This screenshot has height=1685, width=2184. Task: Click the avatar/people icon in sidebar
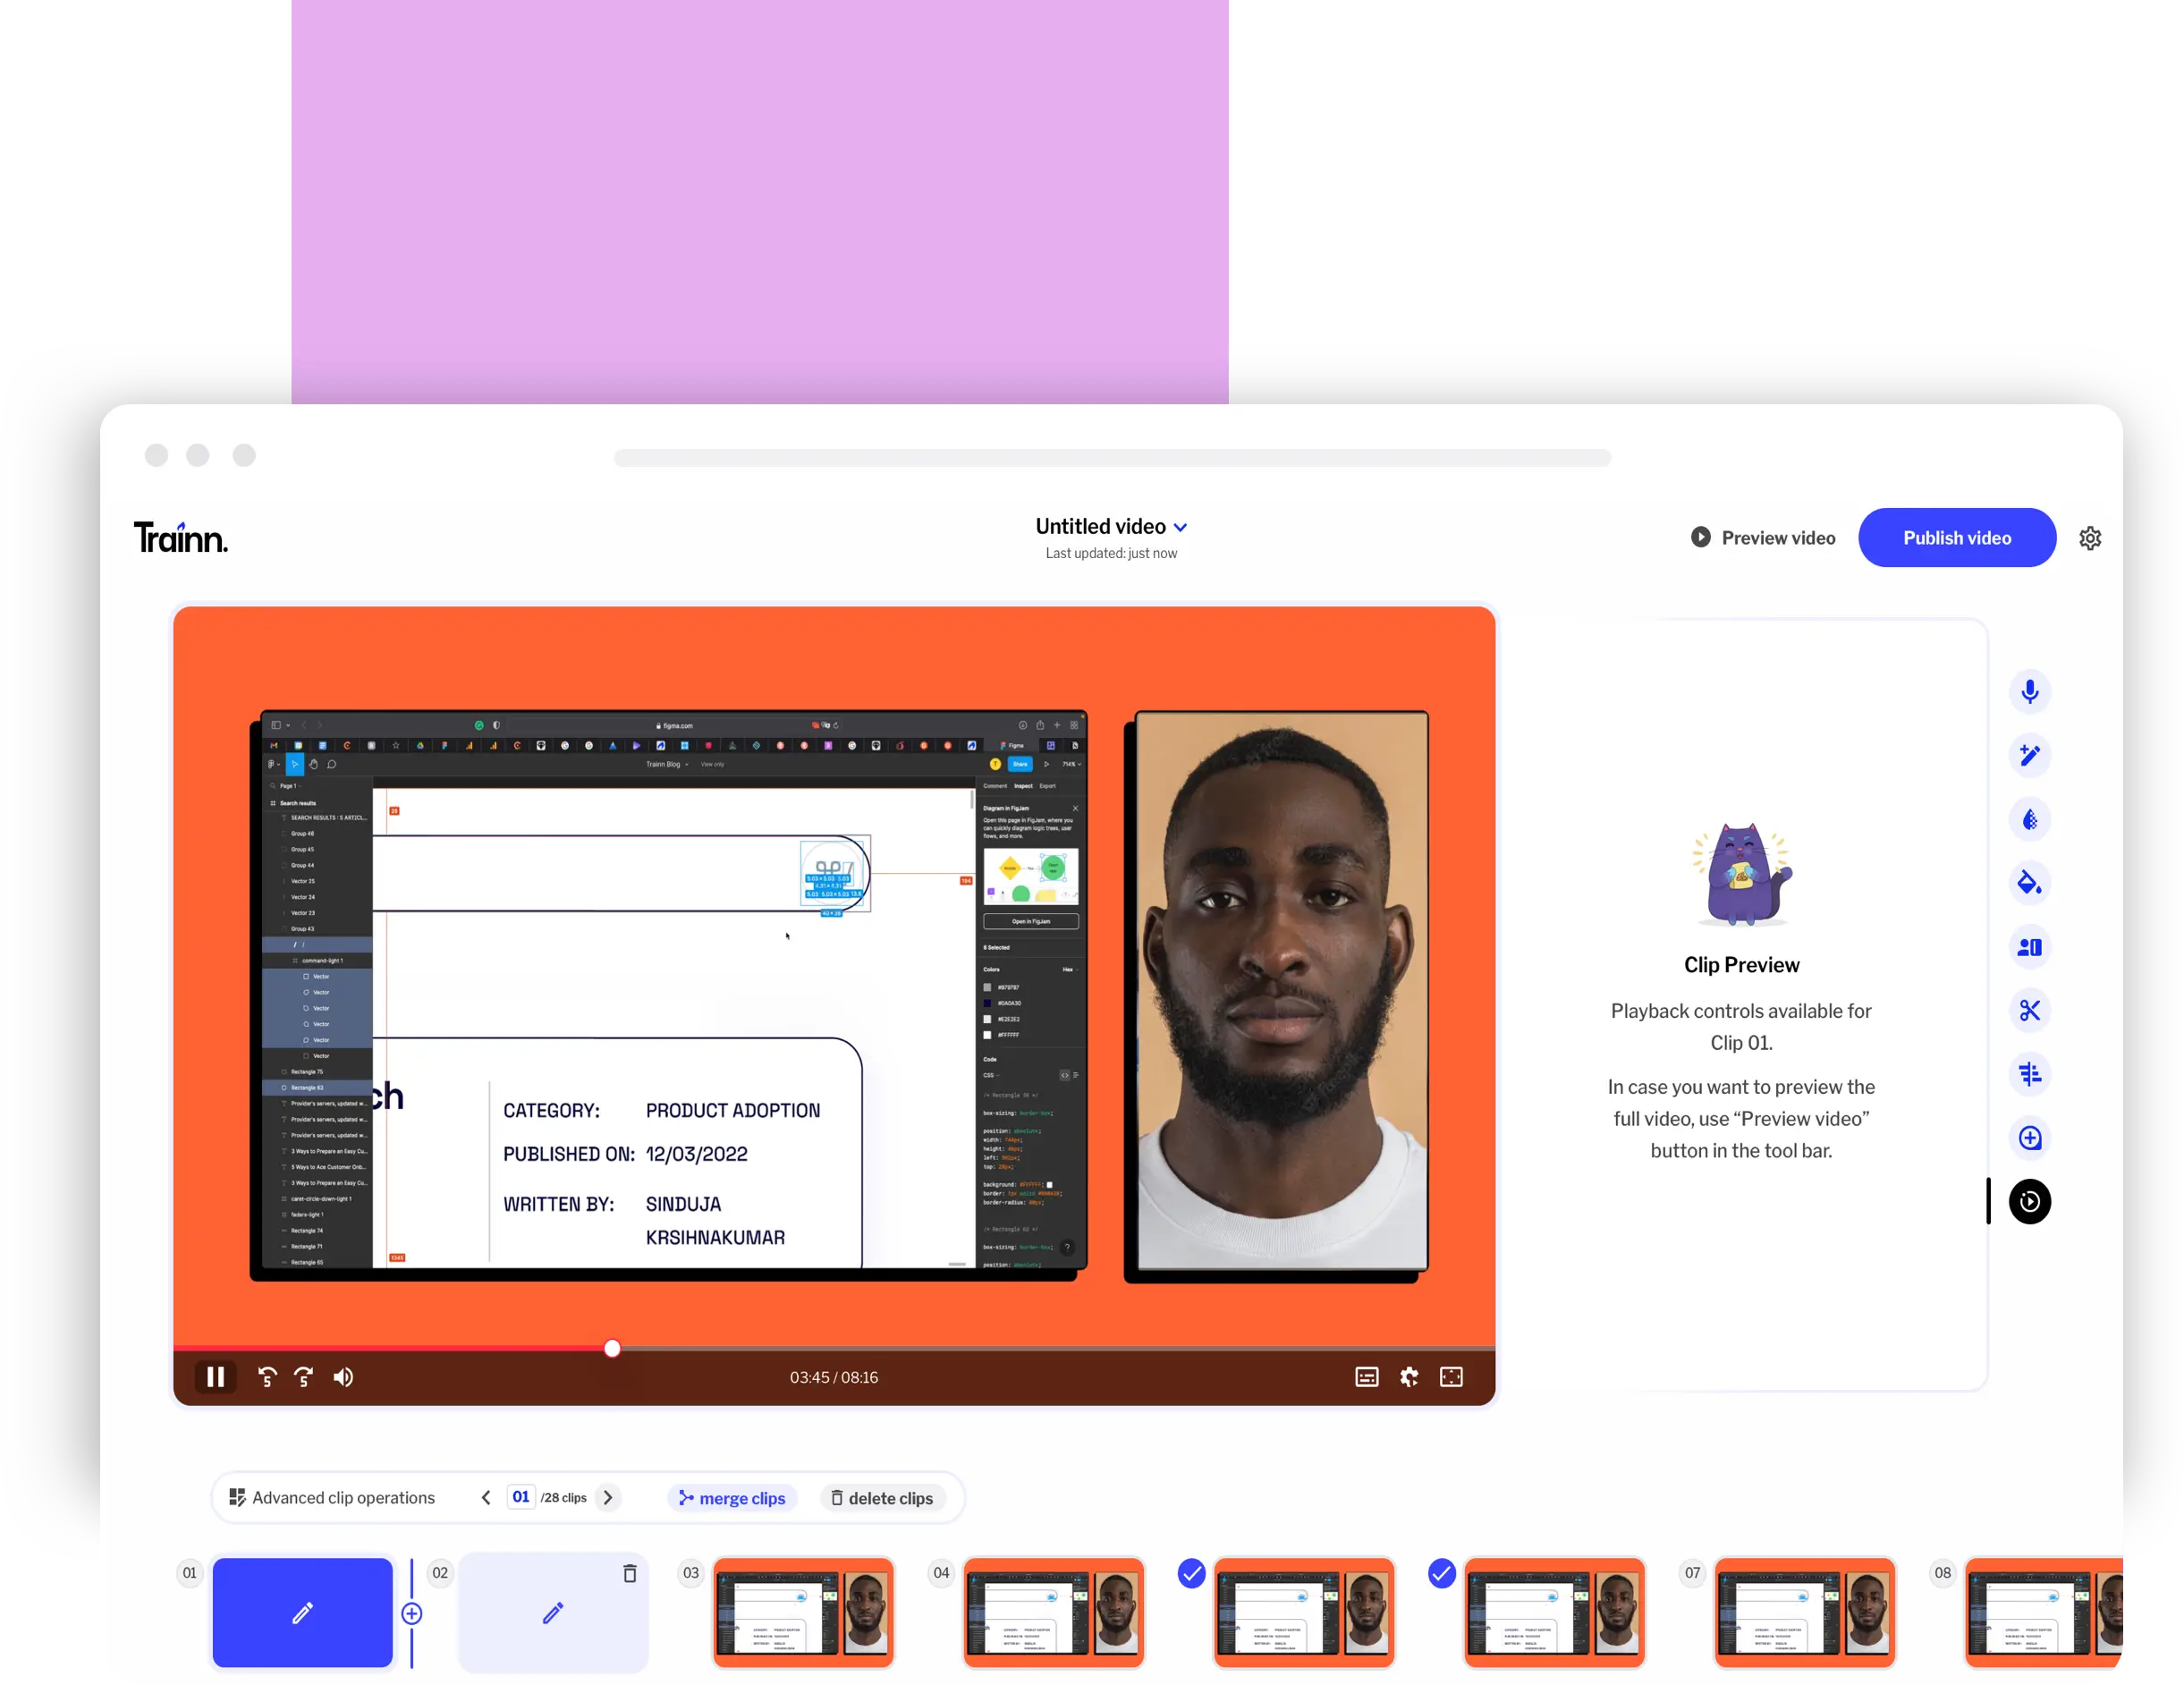point(2030,947)
